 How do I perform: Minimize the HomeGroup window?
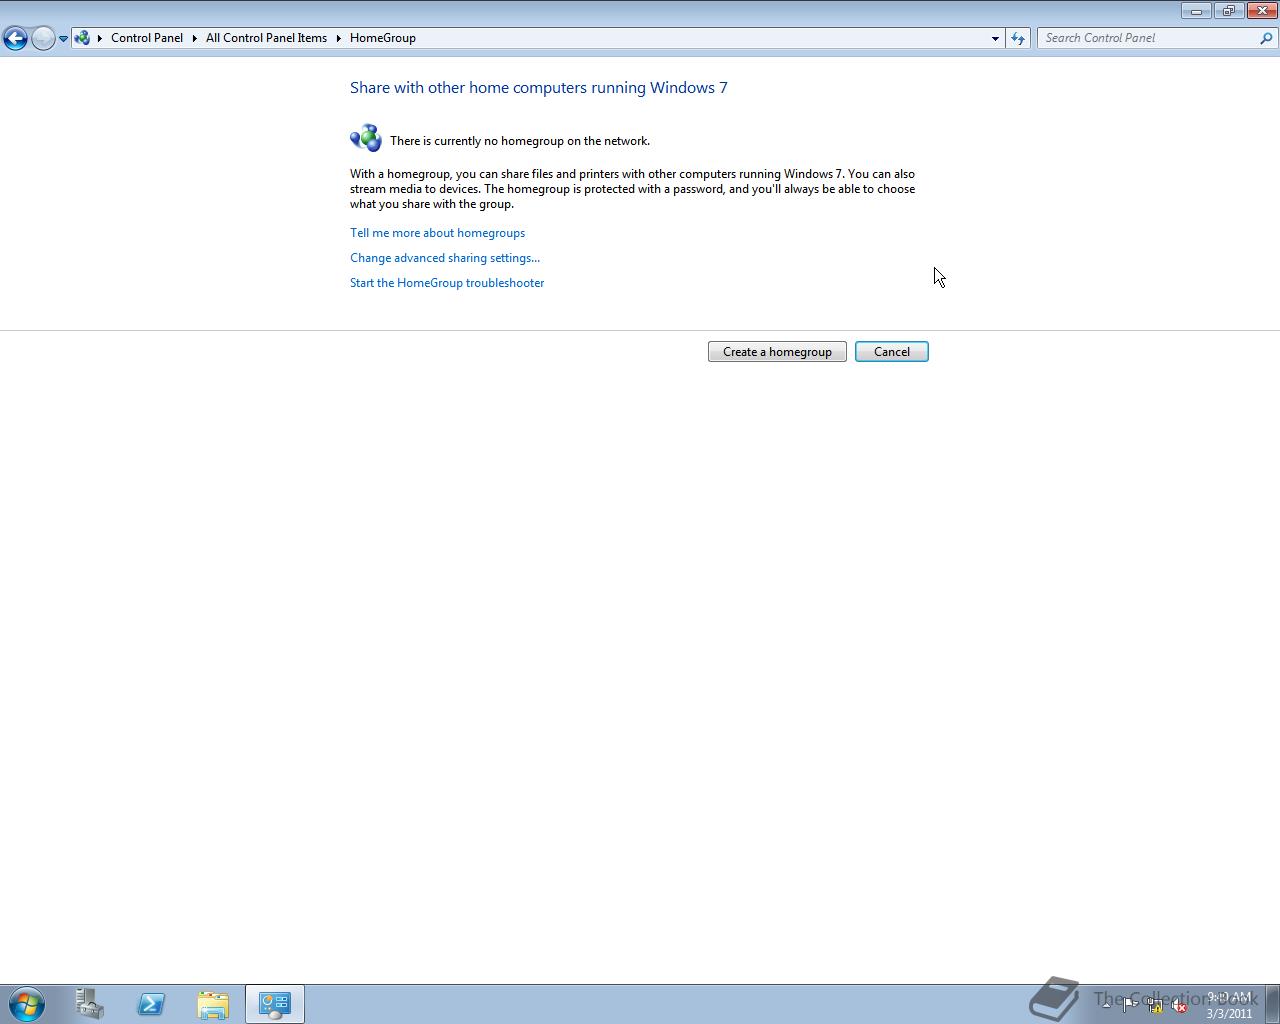(x=1196, y=11)
